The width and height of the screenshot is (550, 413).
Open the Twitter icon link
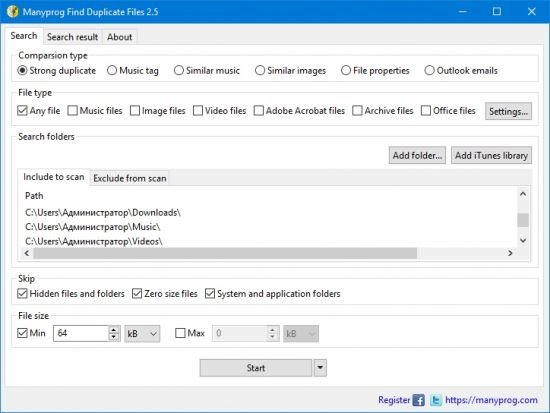436,400
